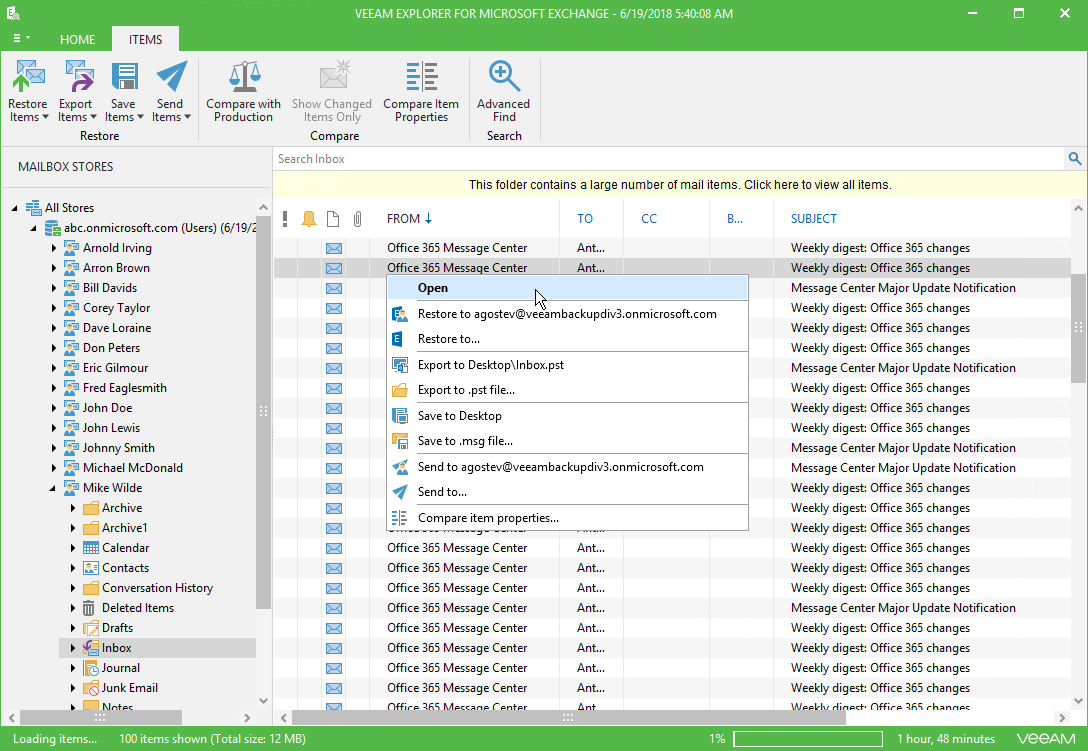The height and width of the screenshot is (751, 1088).
Task: Click the mailbox tree horizontal scrollbar
Action: tap(101, 718)
